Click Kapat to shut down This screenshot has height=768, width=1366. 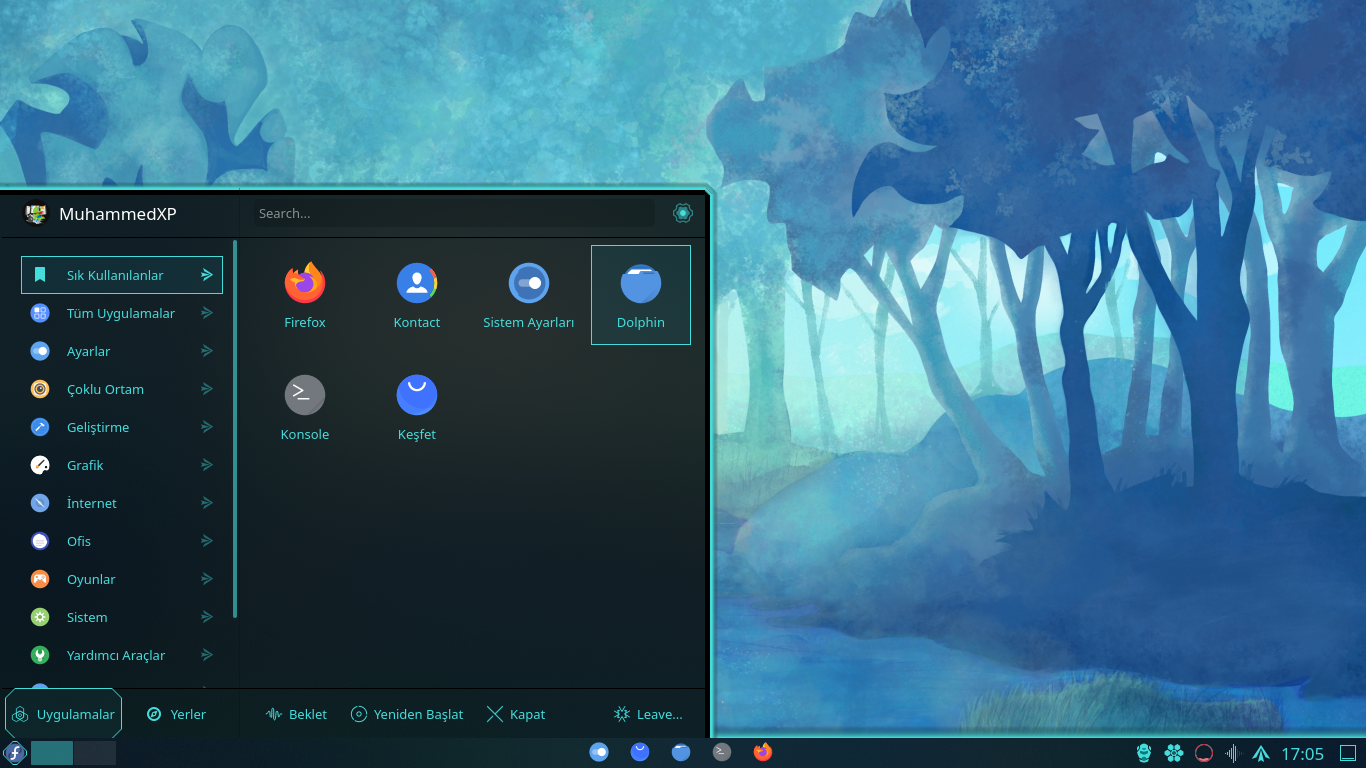coord(516,714)
